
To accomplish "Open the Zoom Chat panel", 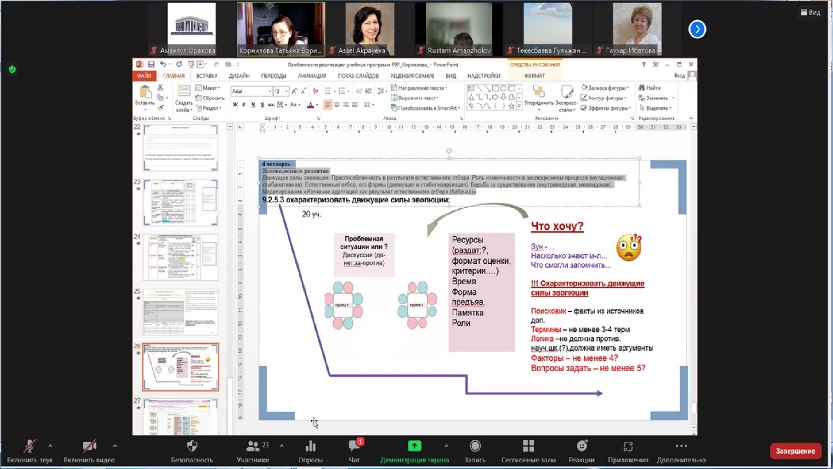I will (354, 446).
